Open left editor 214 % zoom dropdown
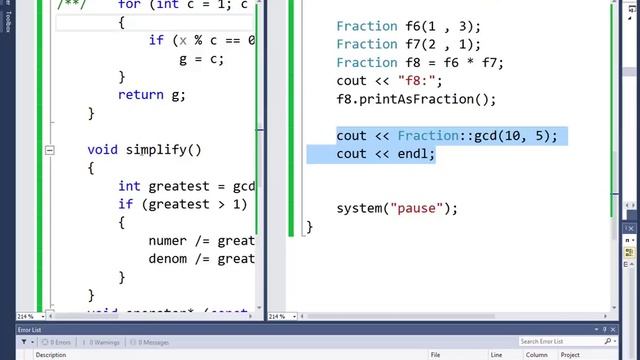The width and height of the screenshot is (640, 360). click(42, 316)
